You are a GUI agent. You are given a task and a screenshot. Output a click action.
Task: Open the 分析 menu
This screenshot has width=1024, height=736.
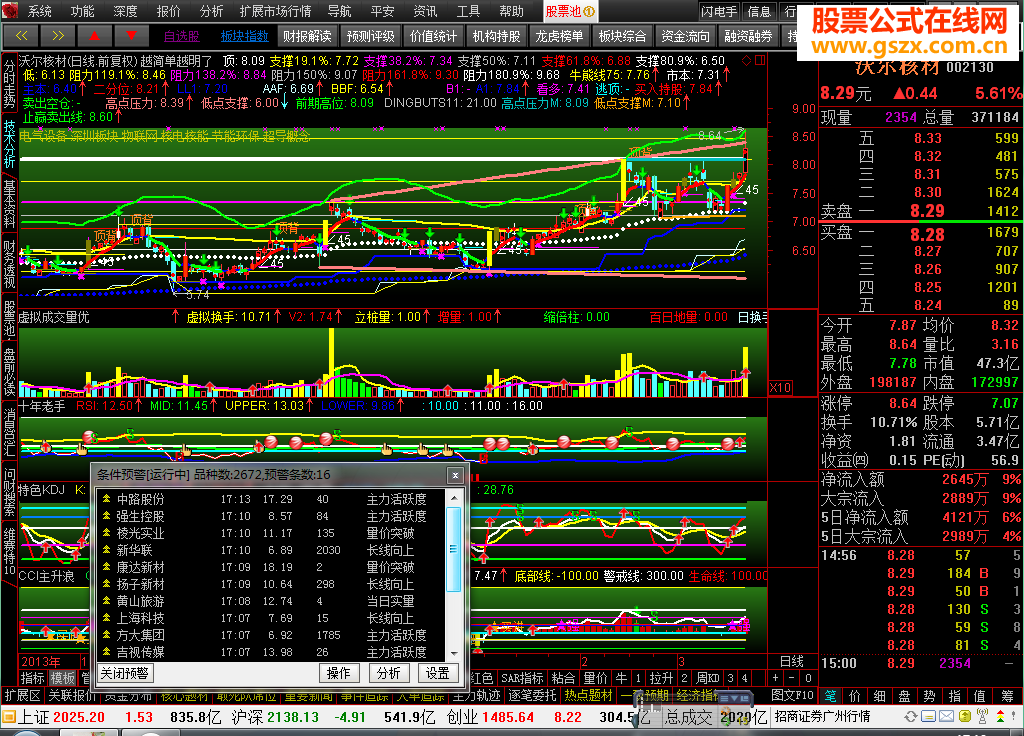point(211,11)
